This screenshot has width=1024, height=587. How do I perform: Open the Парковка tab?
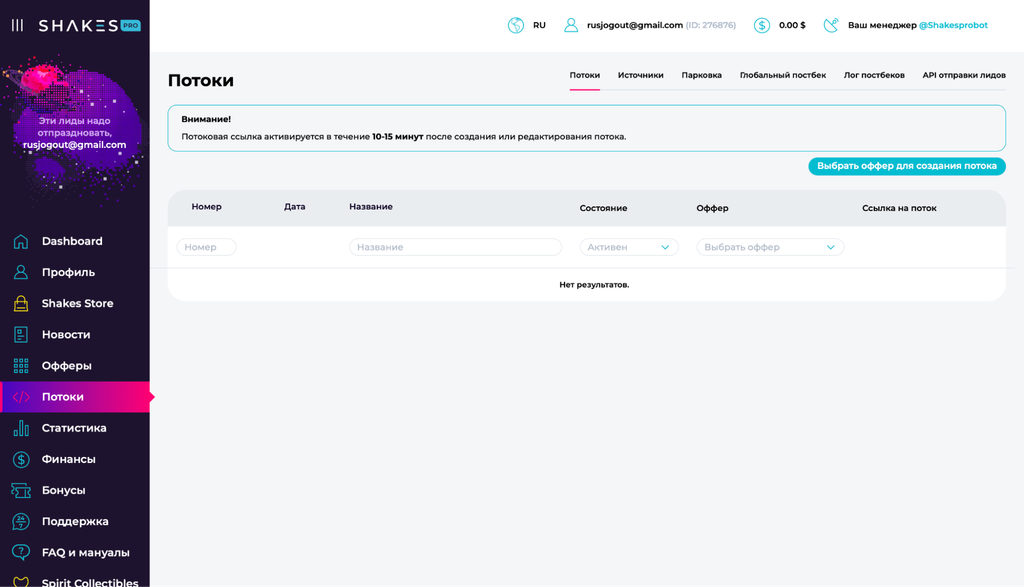click(x=701, y=75)
